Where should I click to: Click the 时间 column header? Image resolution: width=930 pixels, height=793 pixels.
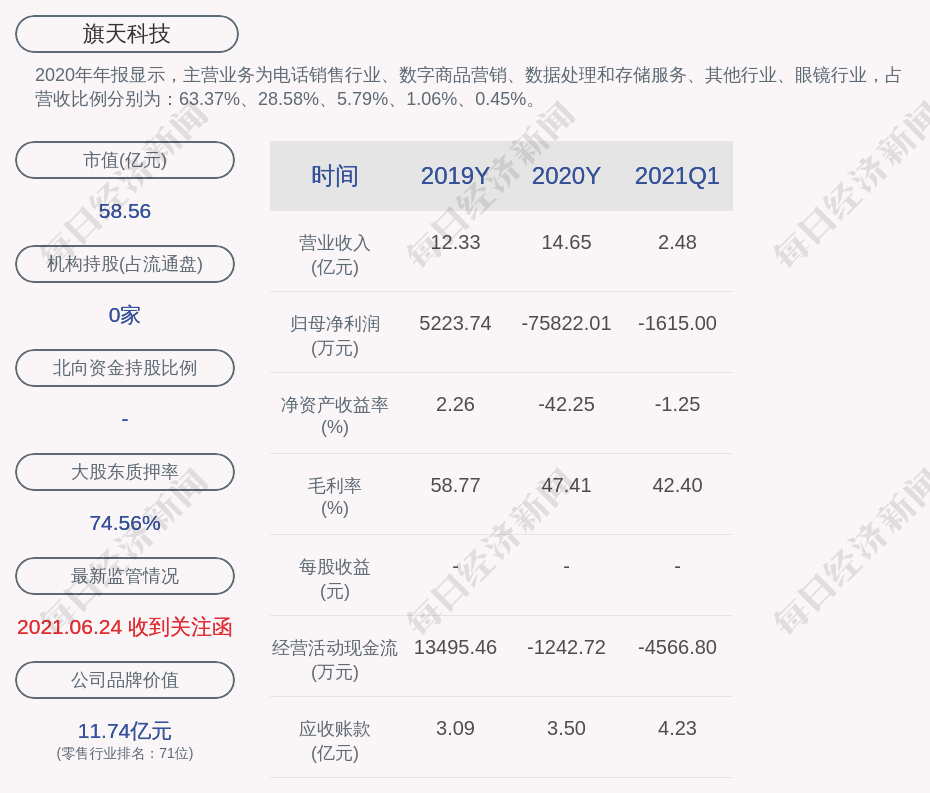[335, 176]
